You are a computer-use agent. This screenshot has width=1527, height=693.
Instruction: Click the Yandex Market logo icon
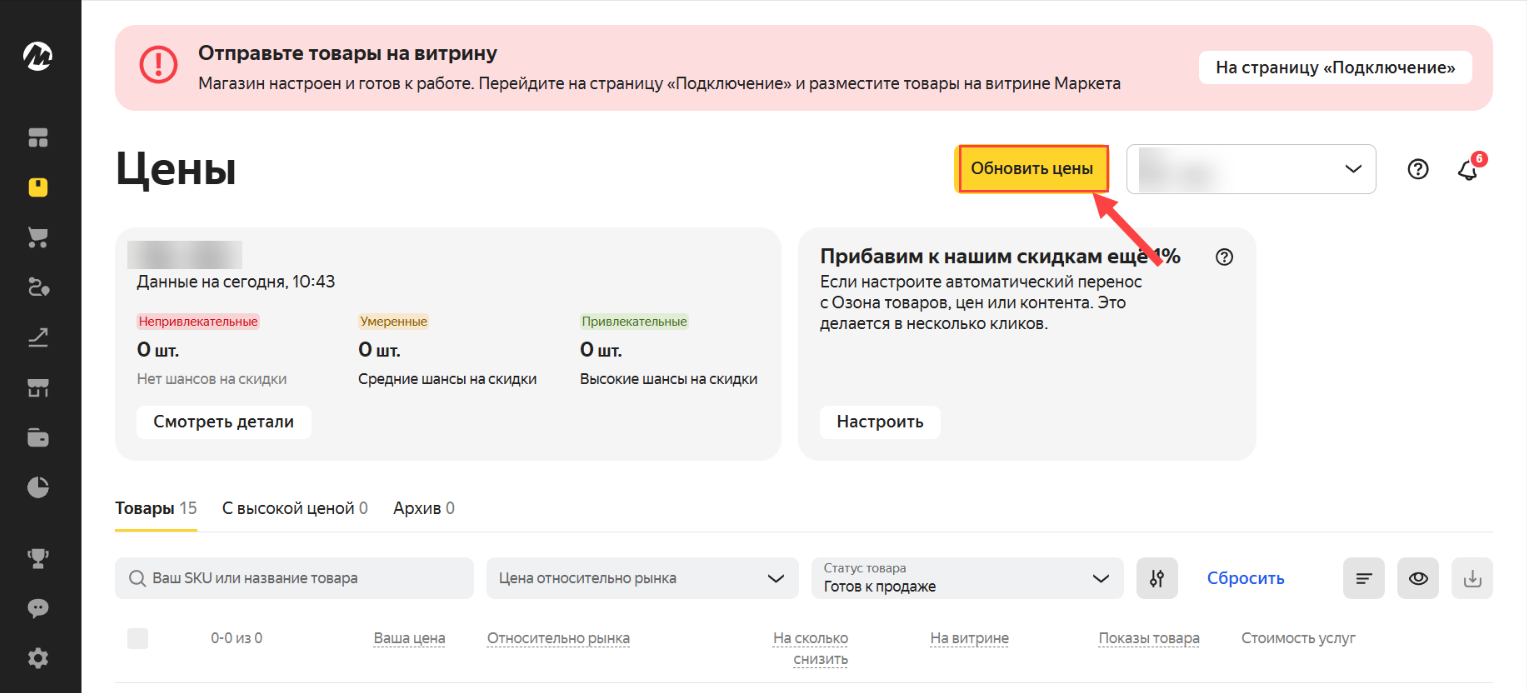[38, 57]
